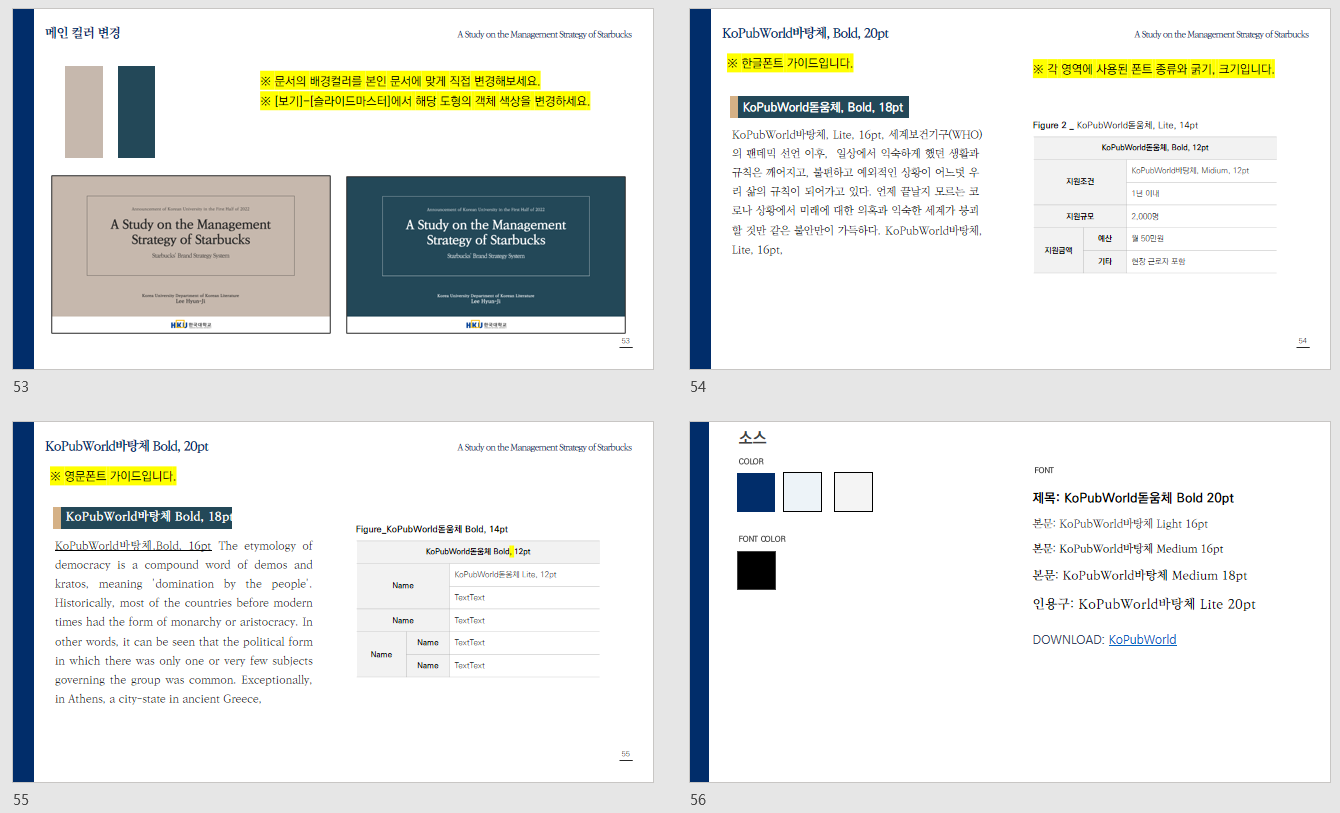Pick the black swatch under FONT COLOR
Viewport: 1340px width, 813px height.
click(x=756, y=570)
